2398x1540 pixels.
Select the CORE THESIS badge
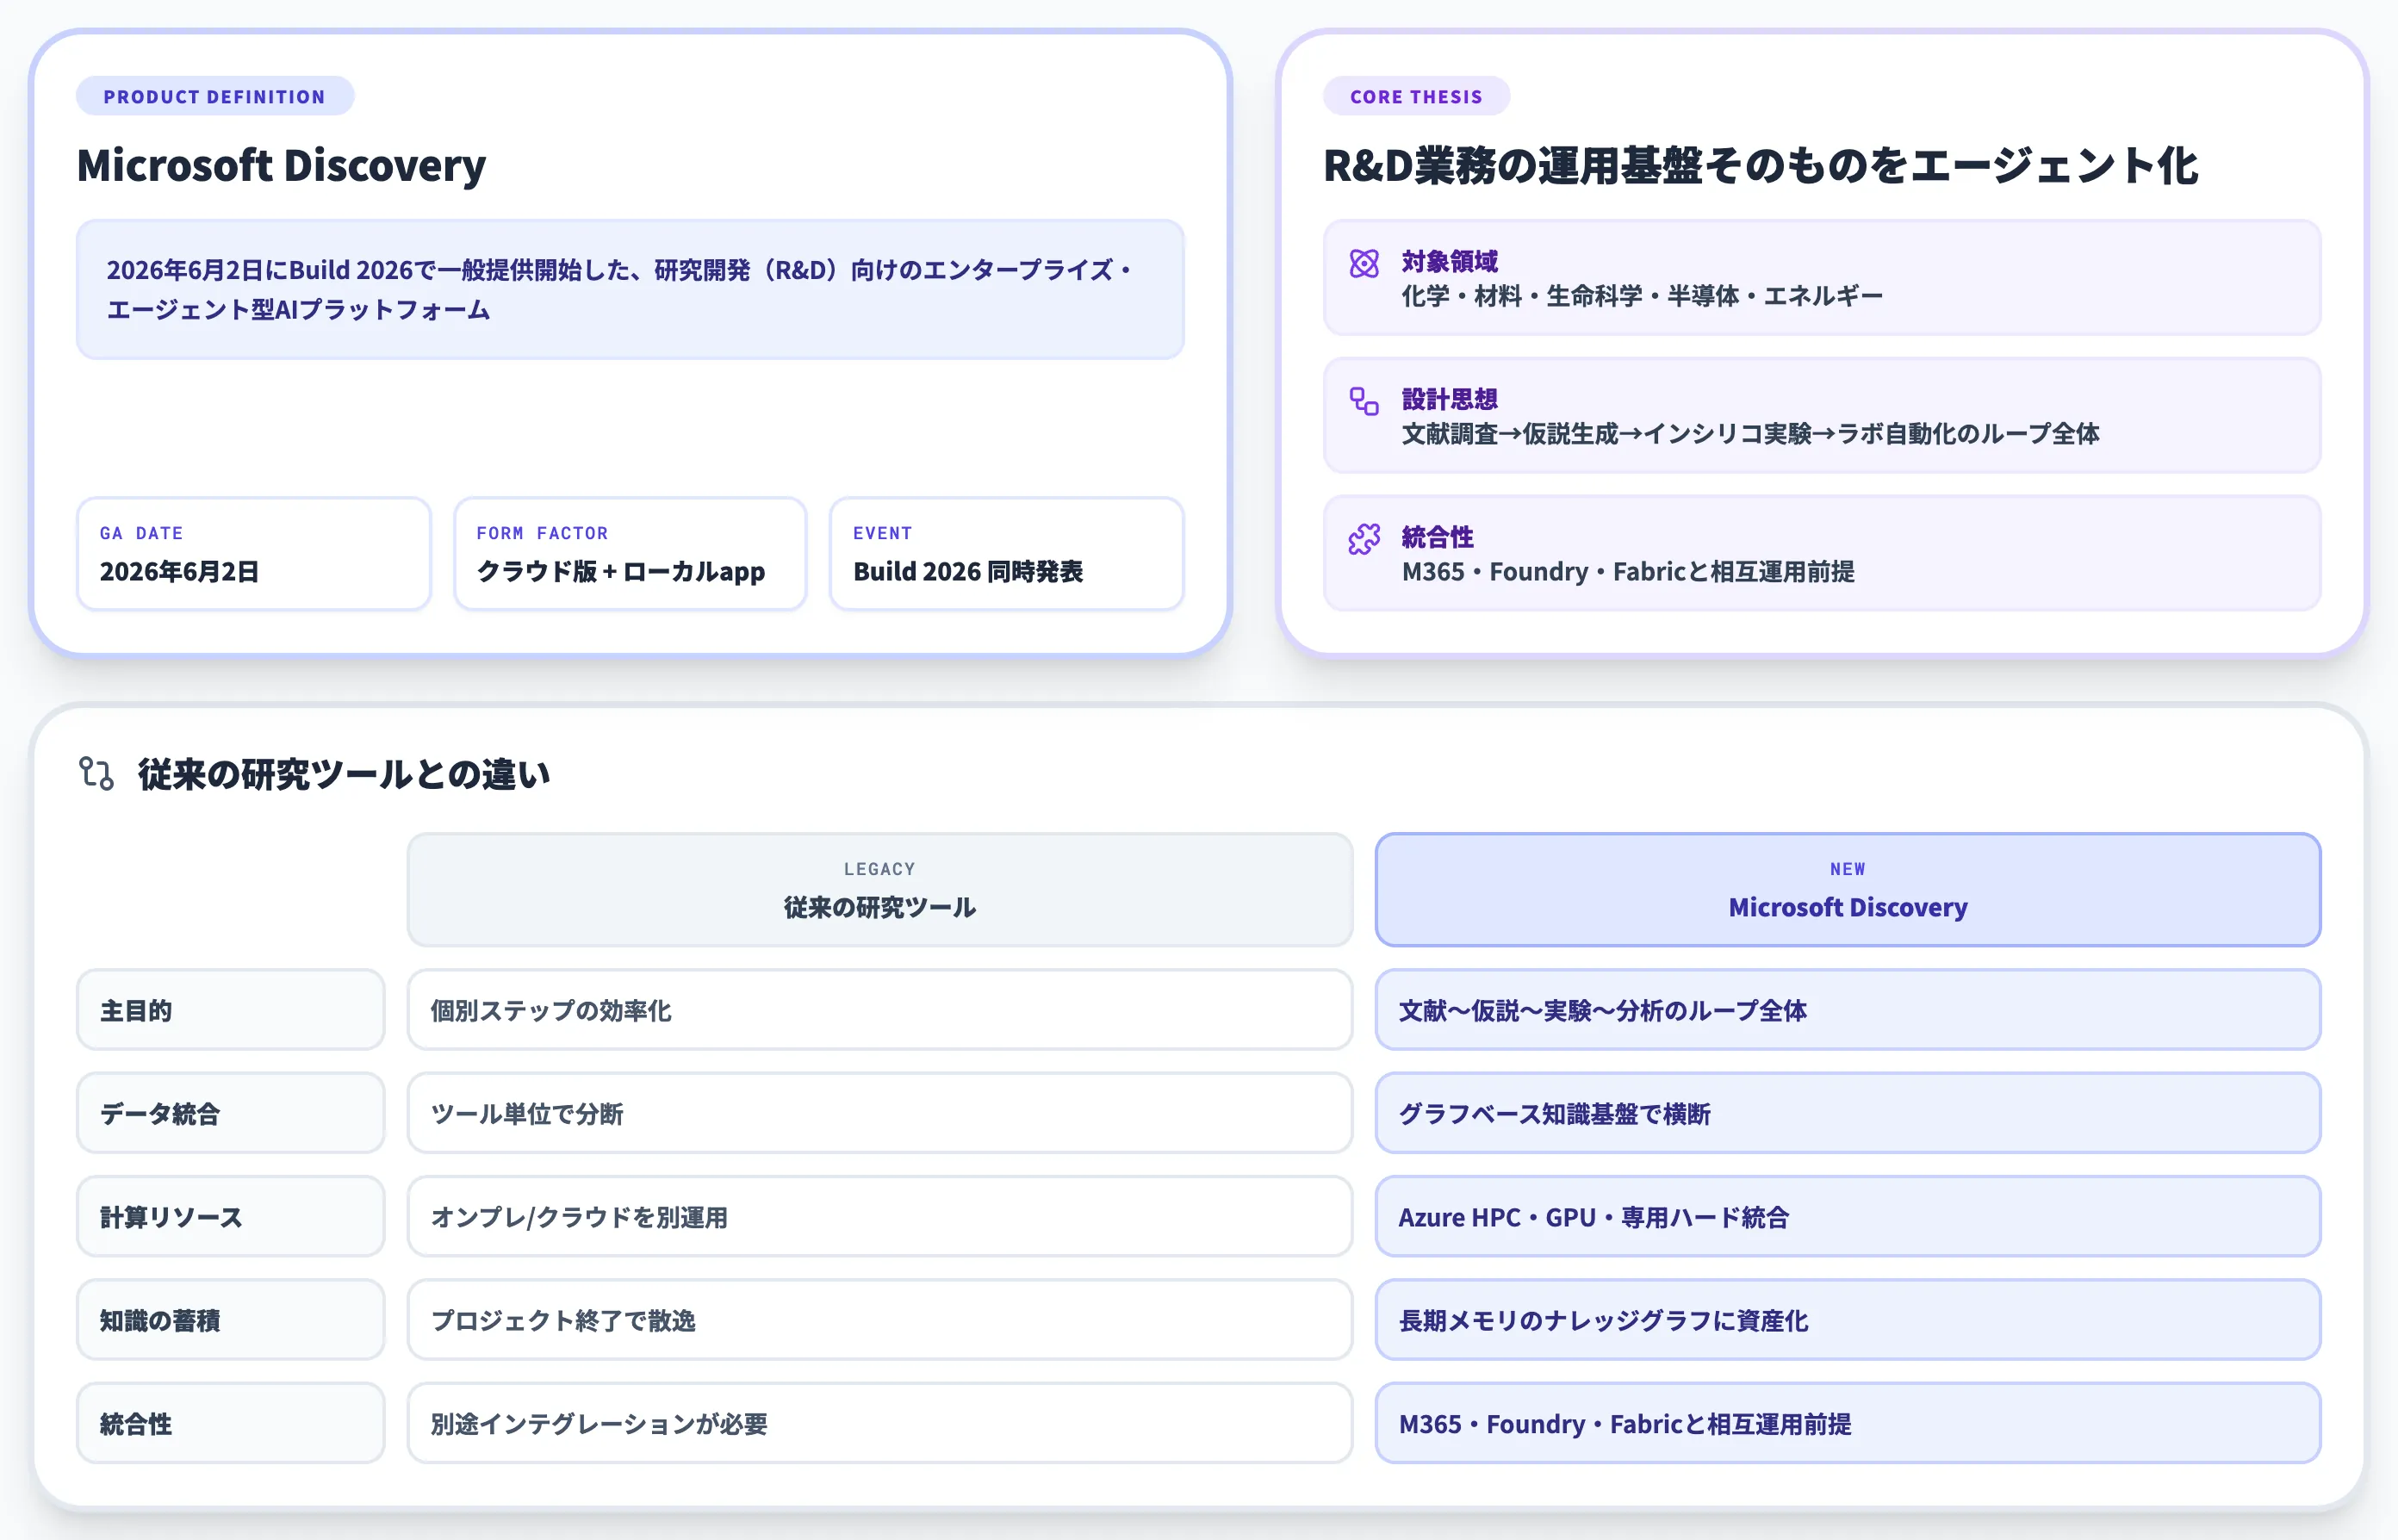point(1416,97)
